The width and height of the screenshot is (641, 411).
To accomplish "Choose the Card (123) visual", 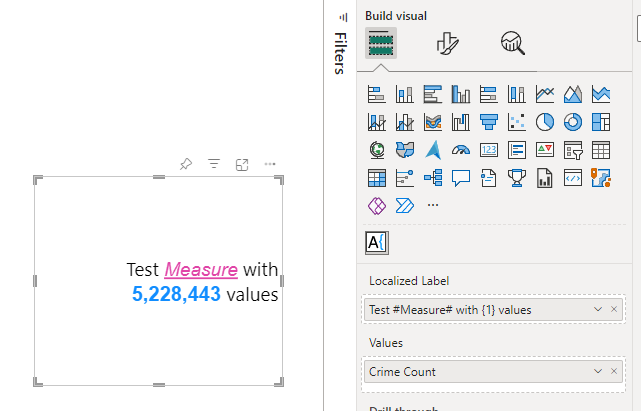I will [489, 150].
